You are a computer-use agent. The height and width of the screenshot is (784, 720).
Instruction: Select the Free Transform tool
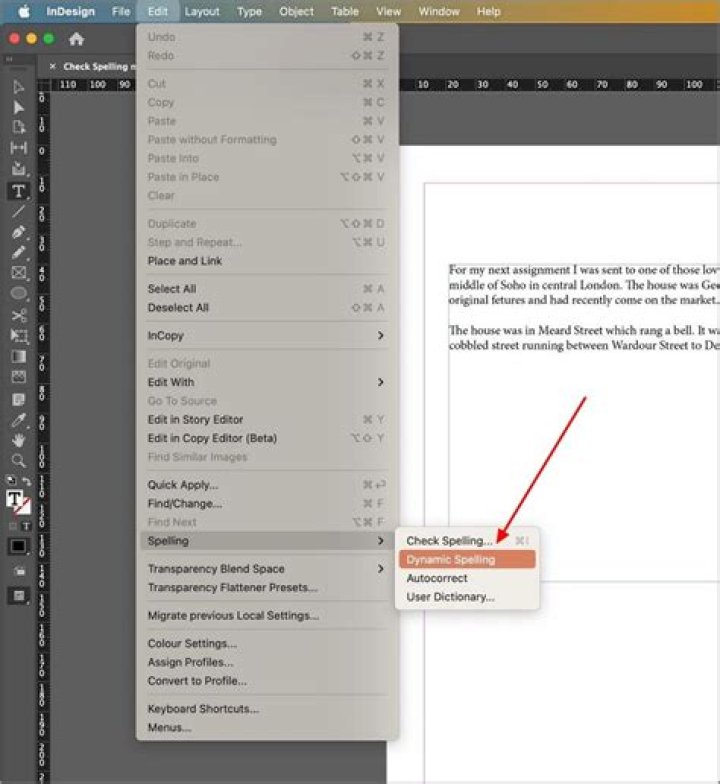point(18,336)
